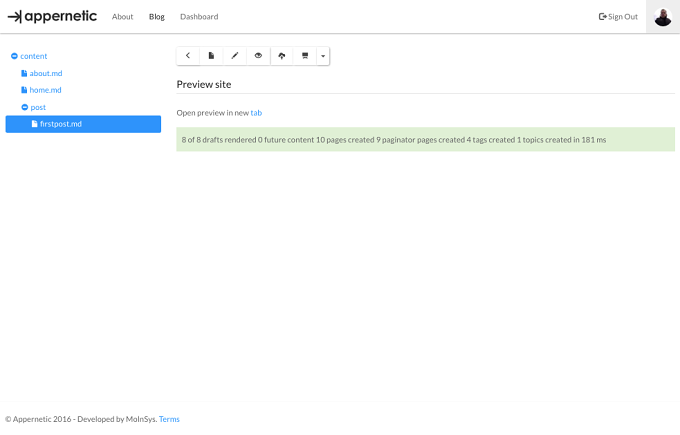Click the presentation board toolbar icon
This screenshot has height=435, width=680.
point(305,56)
